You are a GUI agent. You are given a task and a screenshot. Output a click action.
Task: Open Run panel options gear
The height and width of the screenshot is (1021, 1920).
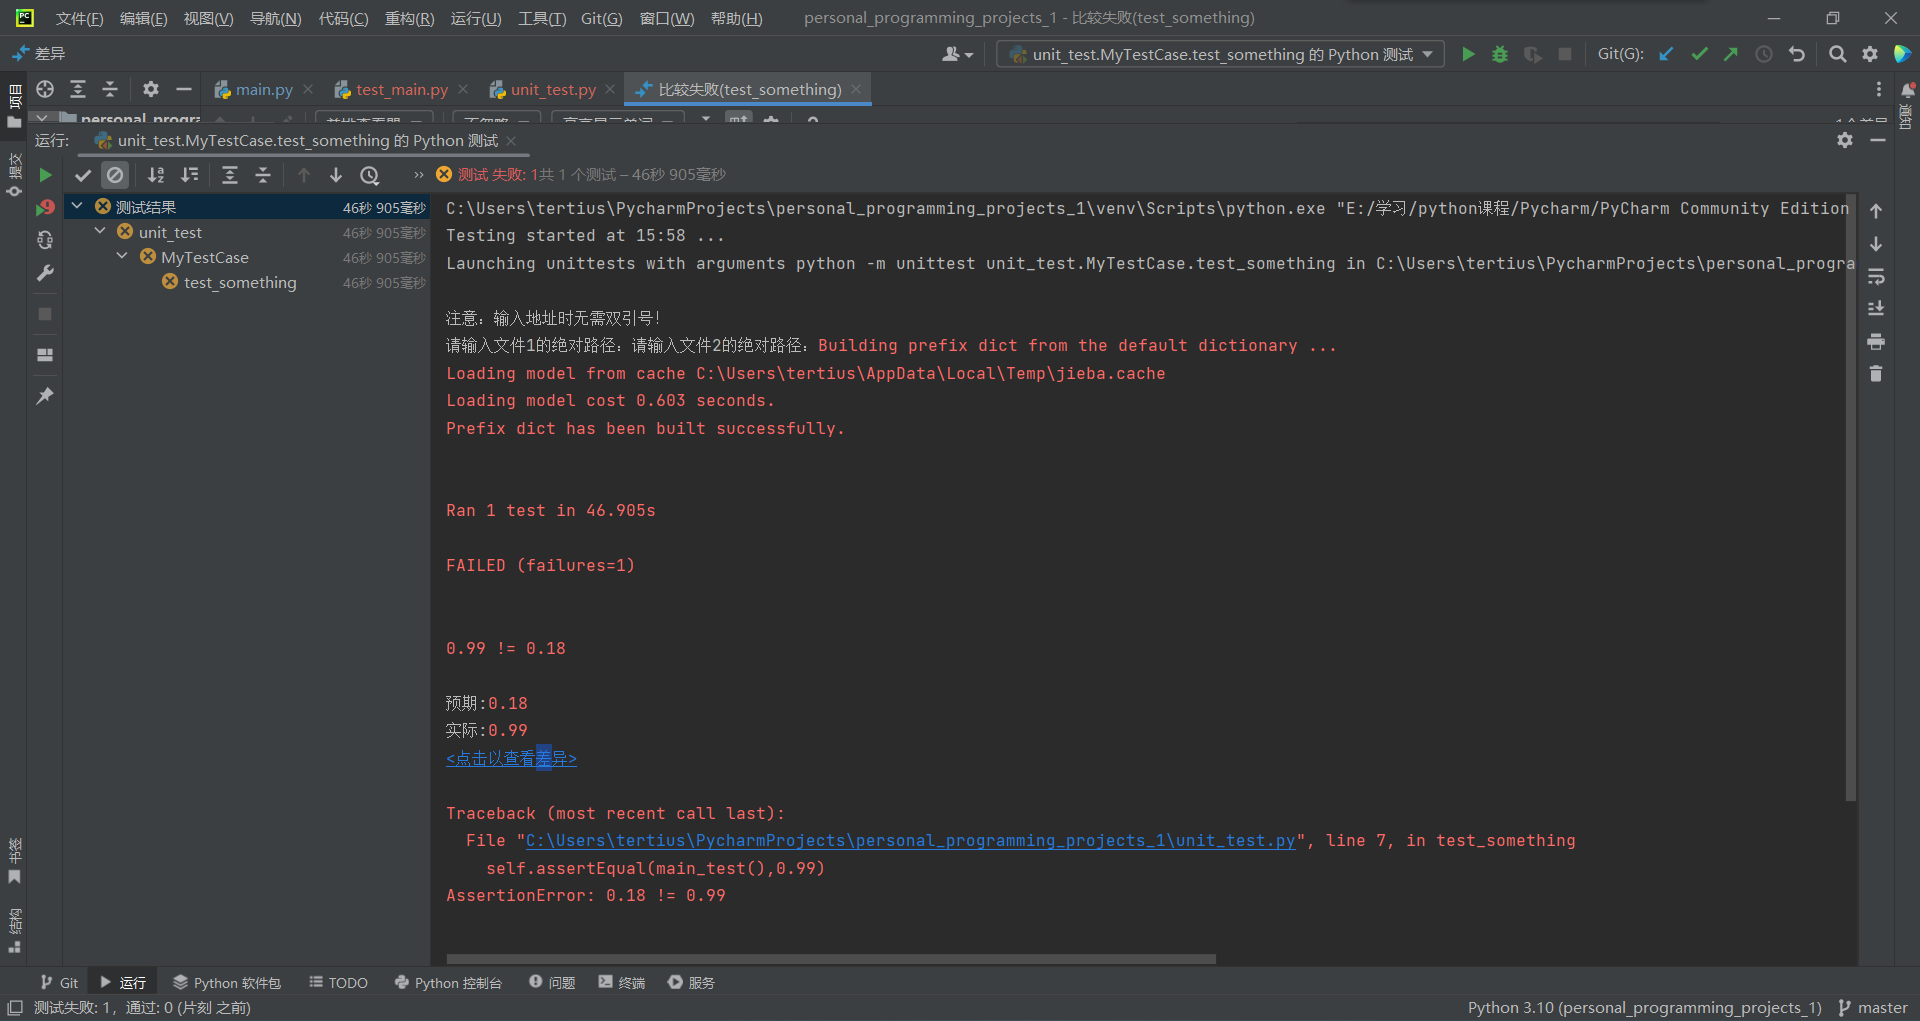(x=1845, y=140)
